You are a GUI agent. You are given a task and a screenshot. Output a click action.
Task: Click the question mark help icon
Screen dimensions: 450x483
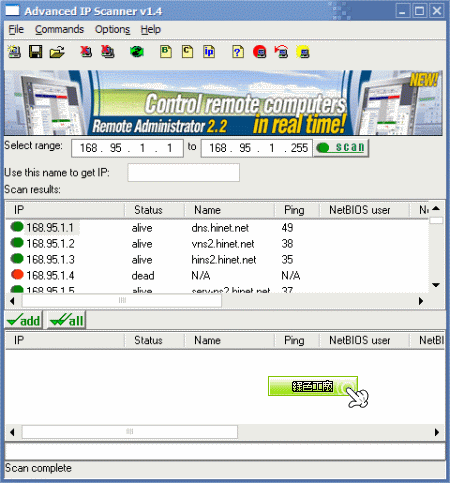(238, 52)
